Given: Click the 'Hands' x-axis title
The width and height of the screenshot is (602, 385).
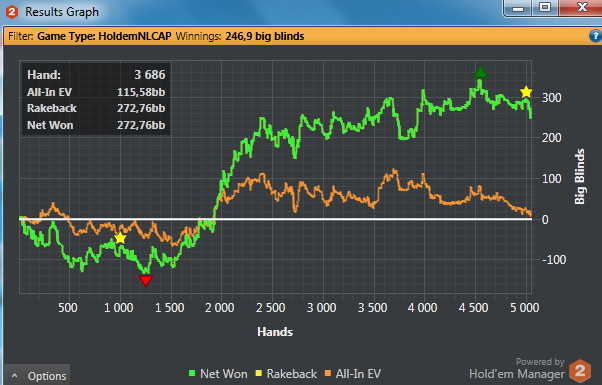Looking at the screenshot, I should pos(275,332).
